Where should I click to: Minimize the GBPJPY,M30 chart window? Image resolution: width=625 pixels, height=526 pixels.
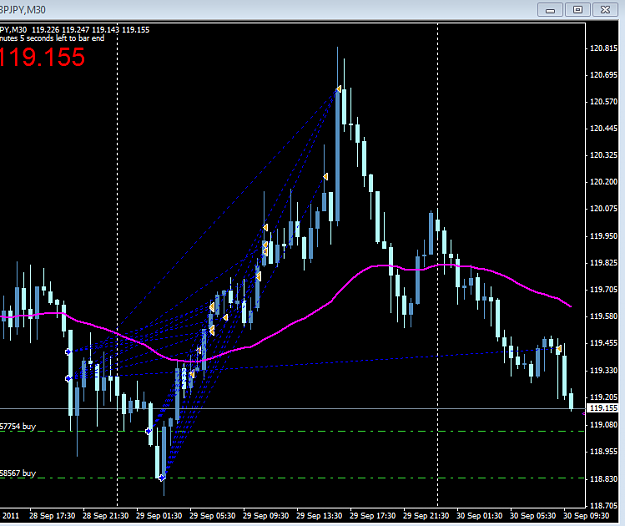click(550, 10)
